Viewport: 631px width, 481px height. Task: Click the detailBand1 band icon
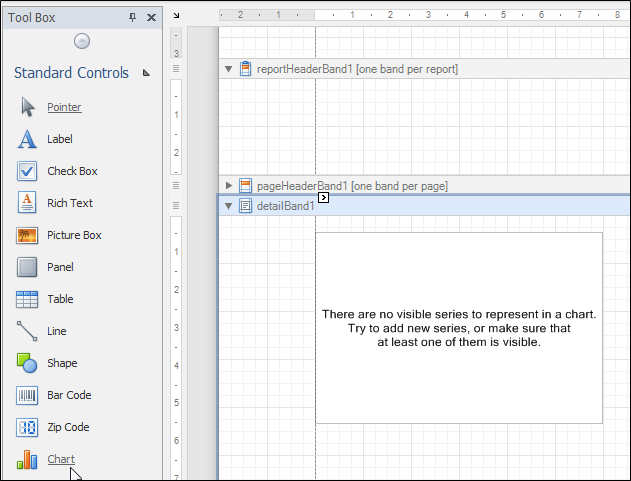click(245, 206)
